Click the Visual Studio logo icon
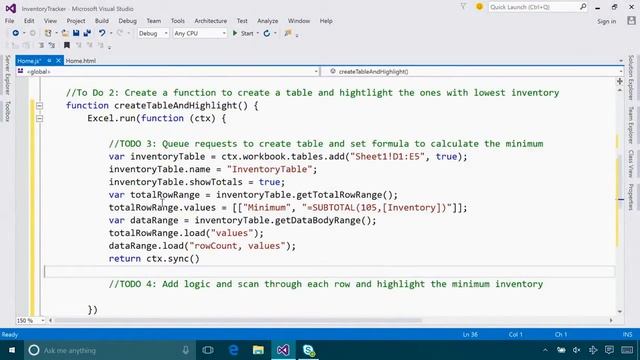Viewport: 640px width, 360px height. click(11, 8)
